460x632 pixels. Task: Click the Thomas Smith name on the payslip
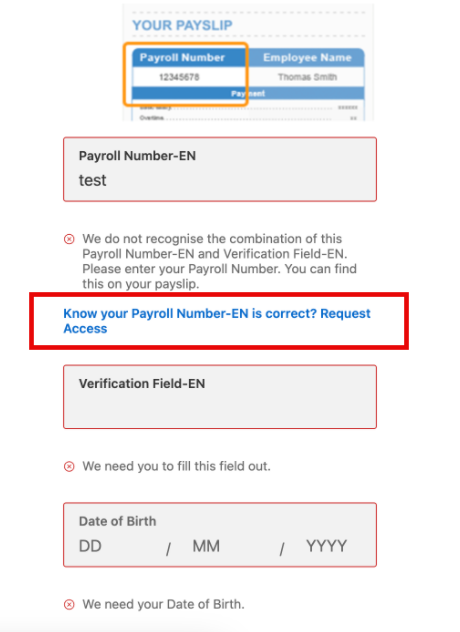(307, 77)
